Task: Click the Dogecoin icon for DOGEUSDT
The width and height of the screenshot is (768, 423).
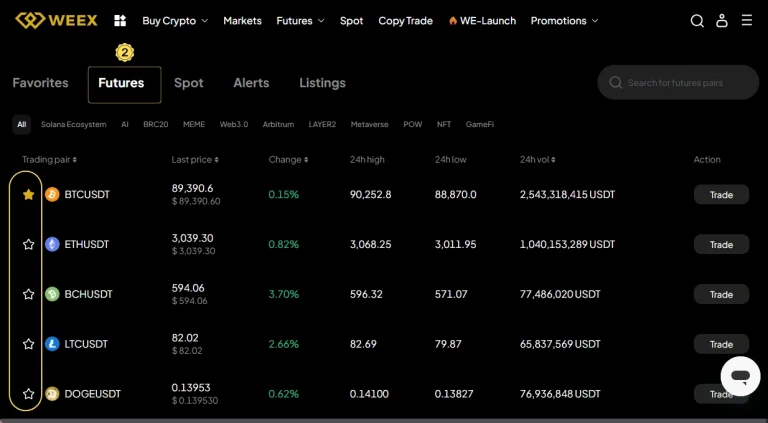Action: pyautogui.click(x=52, y=394)
